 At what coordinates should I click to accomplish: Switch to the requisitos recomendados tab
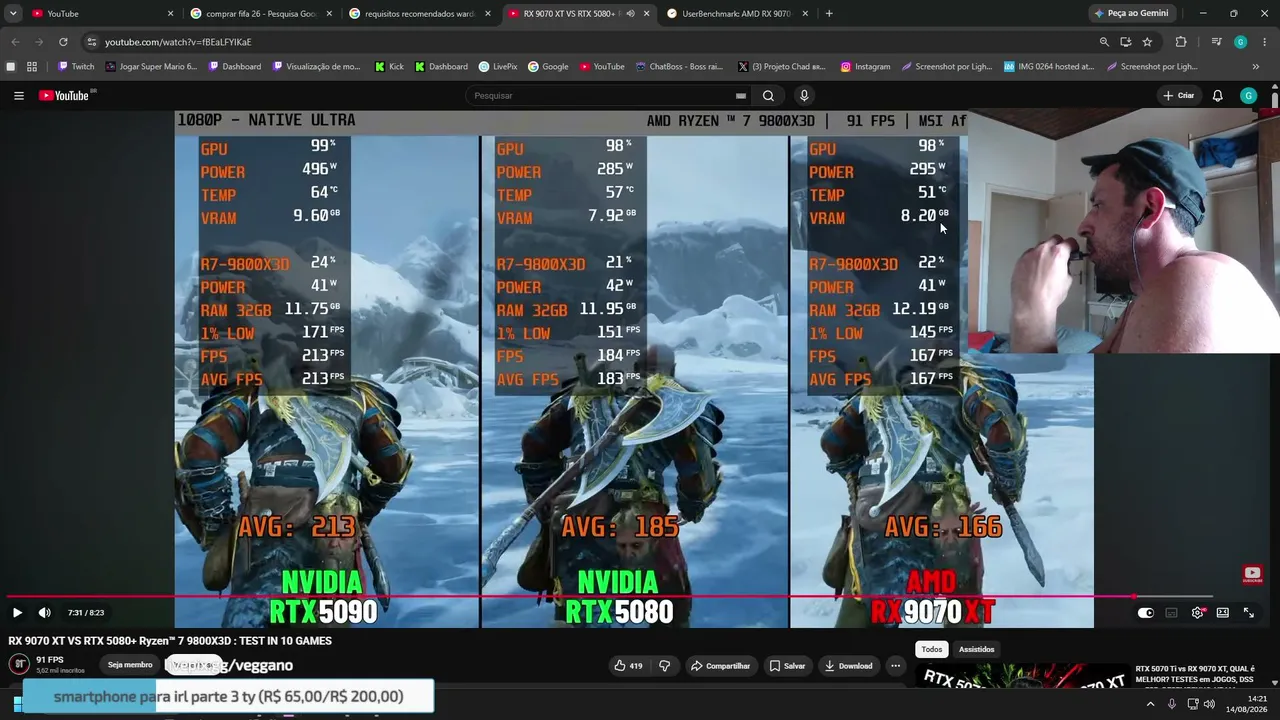click(x=420, y=14)
